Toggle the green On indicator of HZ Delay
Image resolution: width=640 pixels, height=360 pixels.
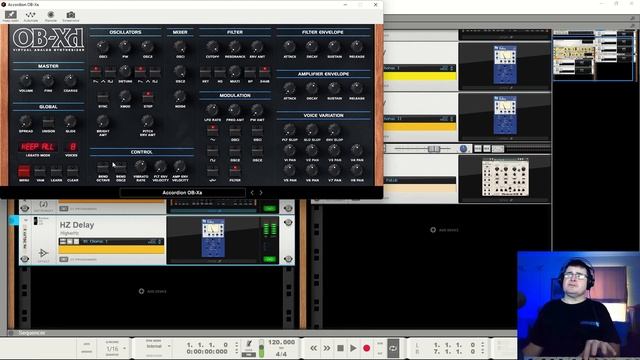pos(269,259)
